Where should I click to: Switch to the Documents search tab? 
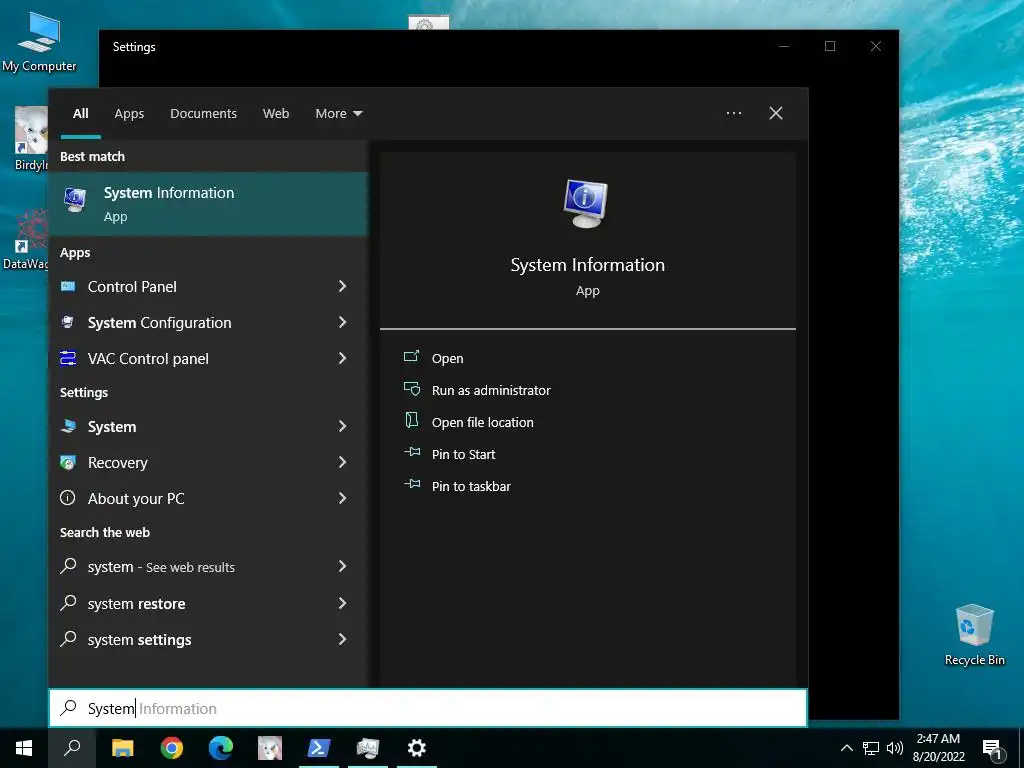[203, 114]
